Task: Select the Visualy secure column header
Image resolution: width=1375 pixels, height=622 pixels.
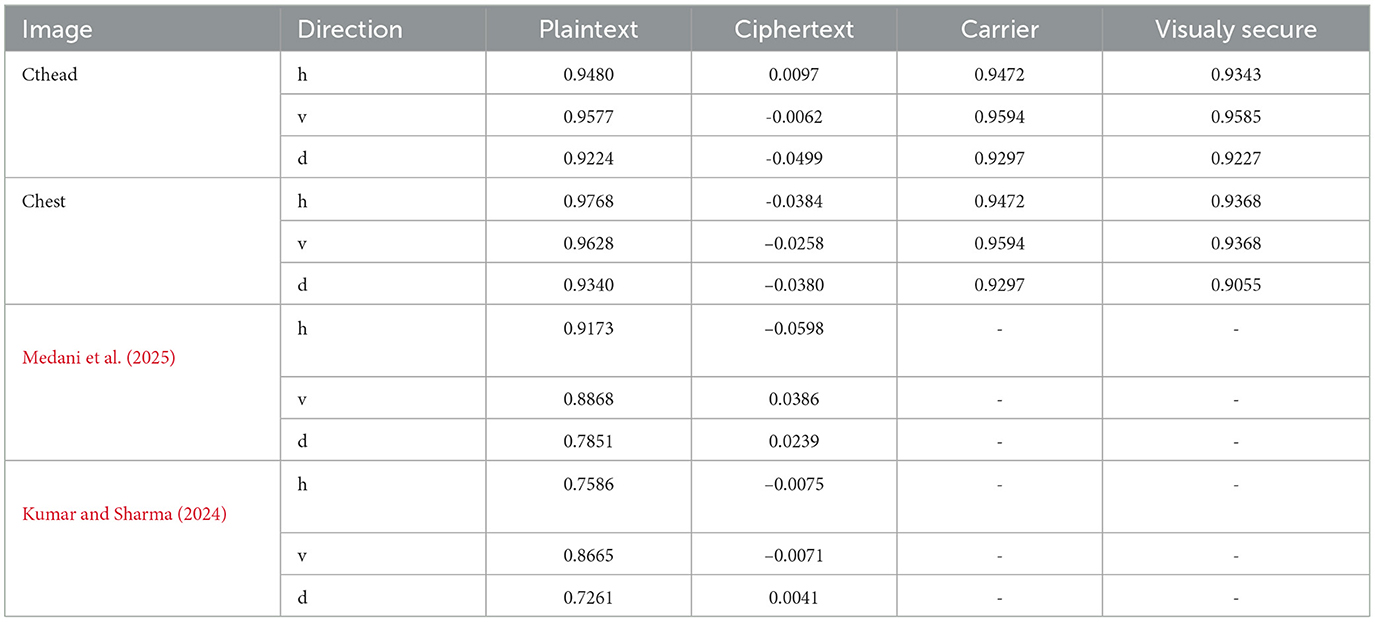Action: [1236, 29]
